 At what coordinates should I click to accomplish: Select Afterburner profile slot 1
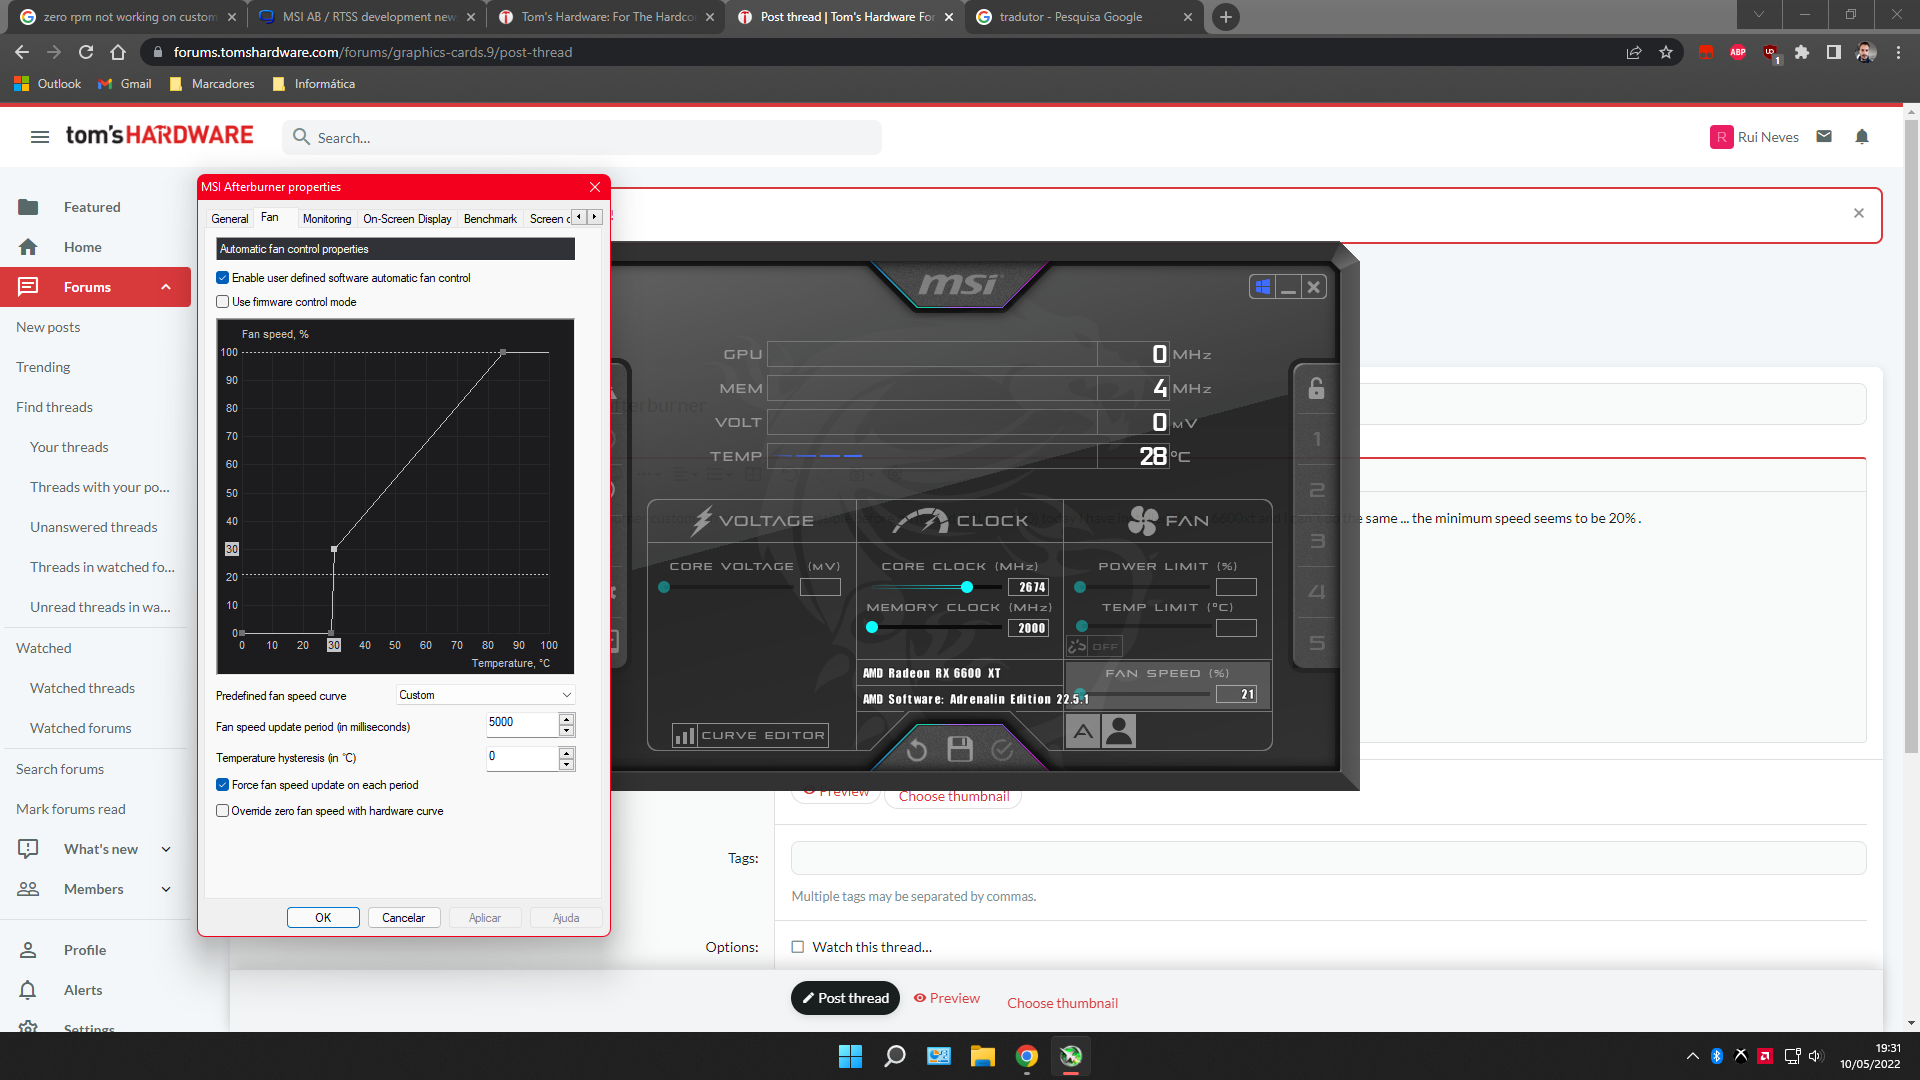[1316, 439]
